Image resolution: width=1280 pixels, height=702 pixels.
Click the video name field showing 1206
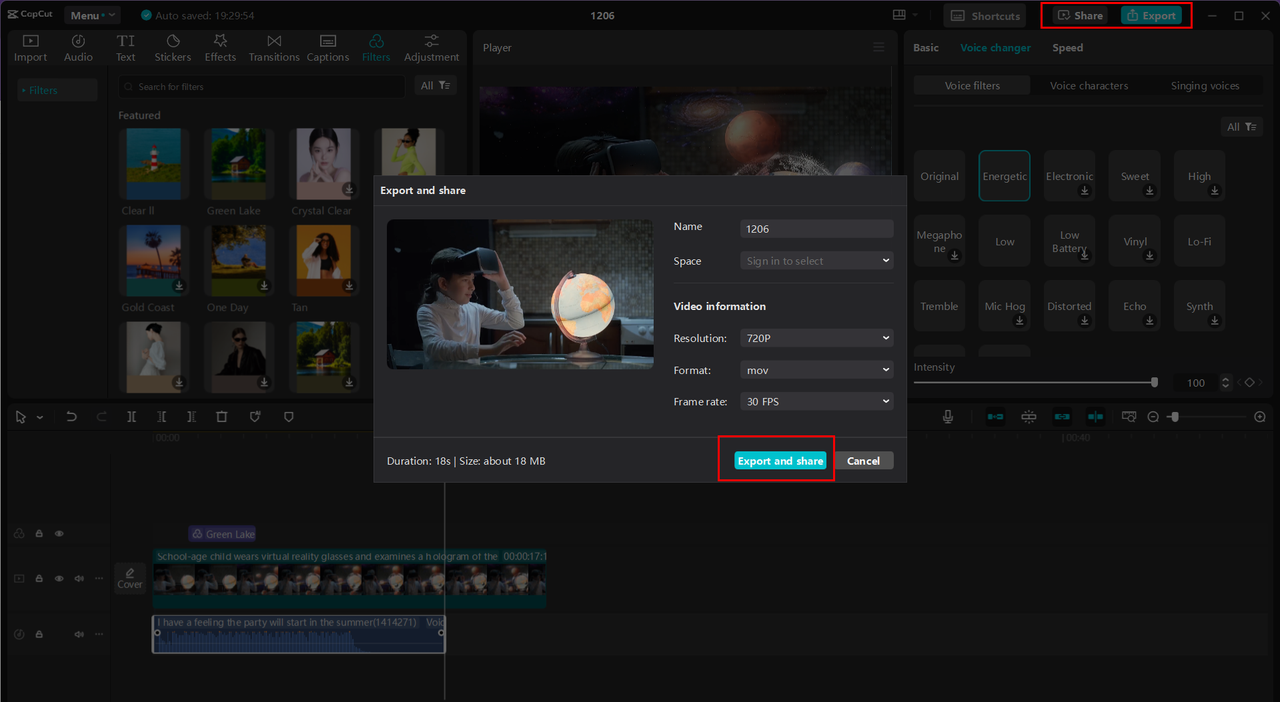816,228
